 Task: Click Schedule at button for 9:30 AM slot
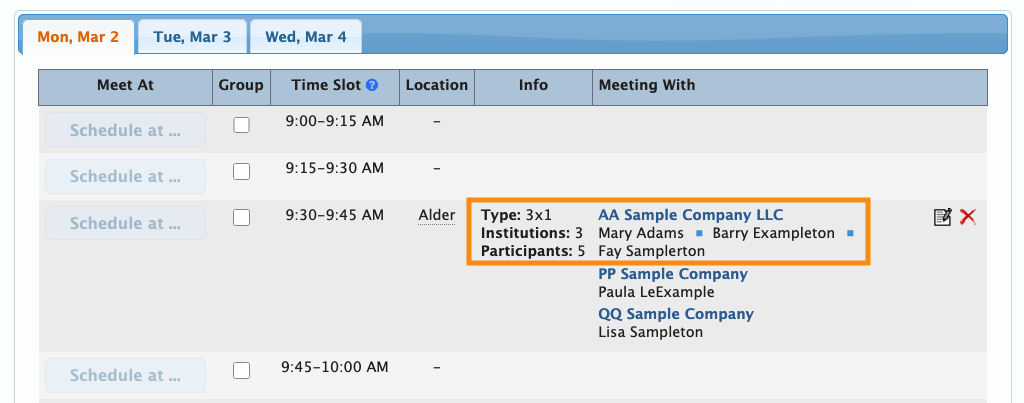[125, 223]
